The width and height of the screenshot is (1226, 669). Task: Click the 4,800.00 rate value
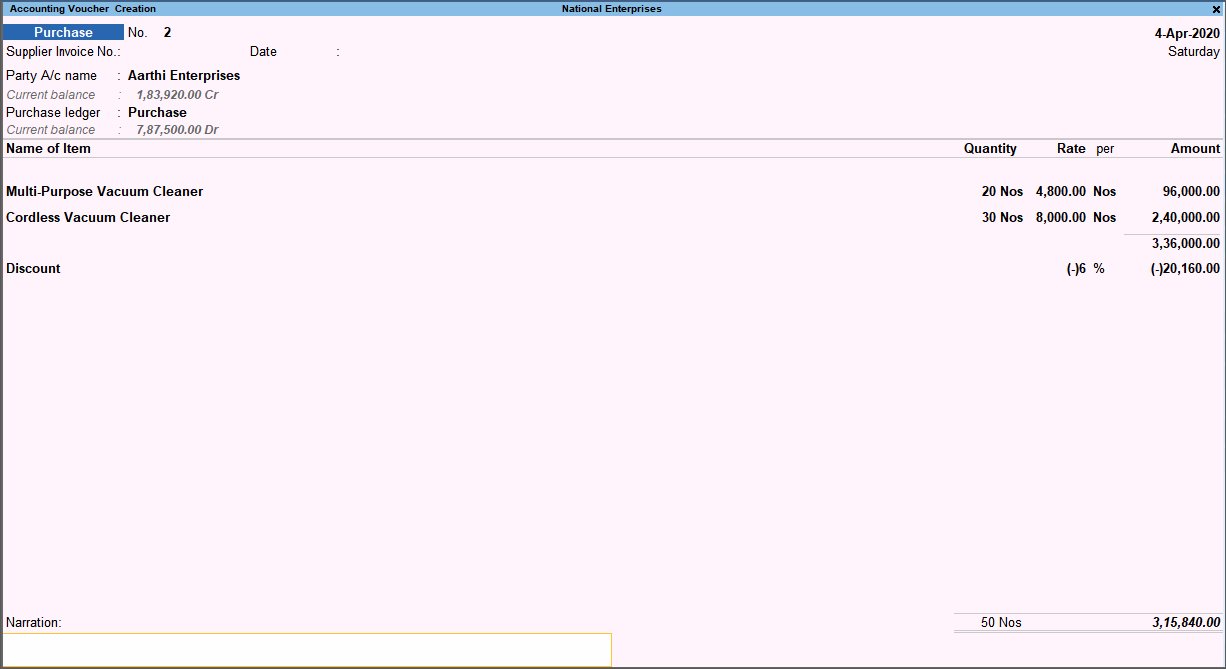[x=1060, y=191]
